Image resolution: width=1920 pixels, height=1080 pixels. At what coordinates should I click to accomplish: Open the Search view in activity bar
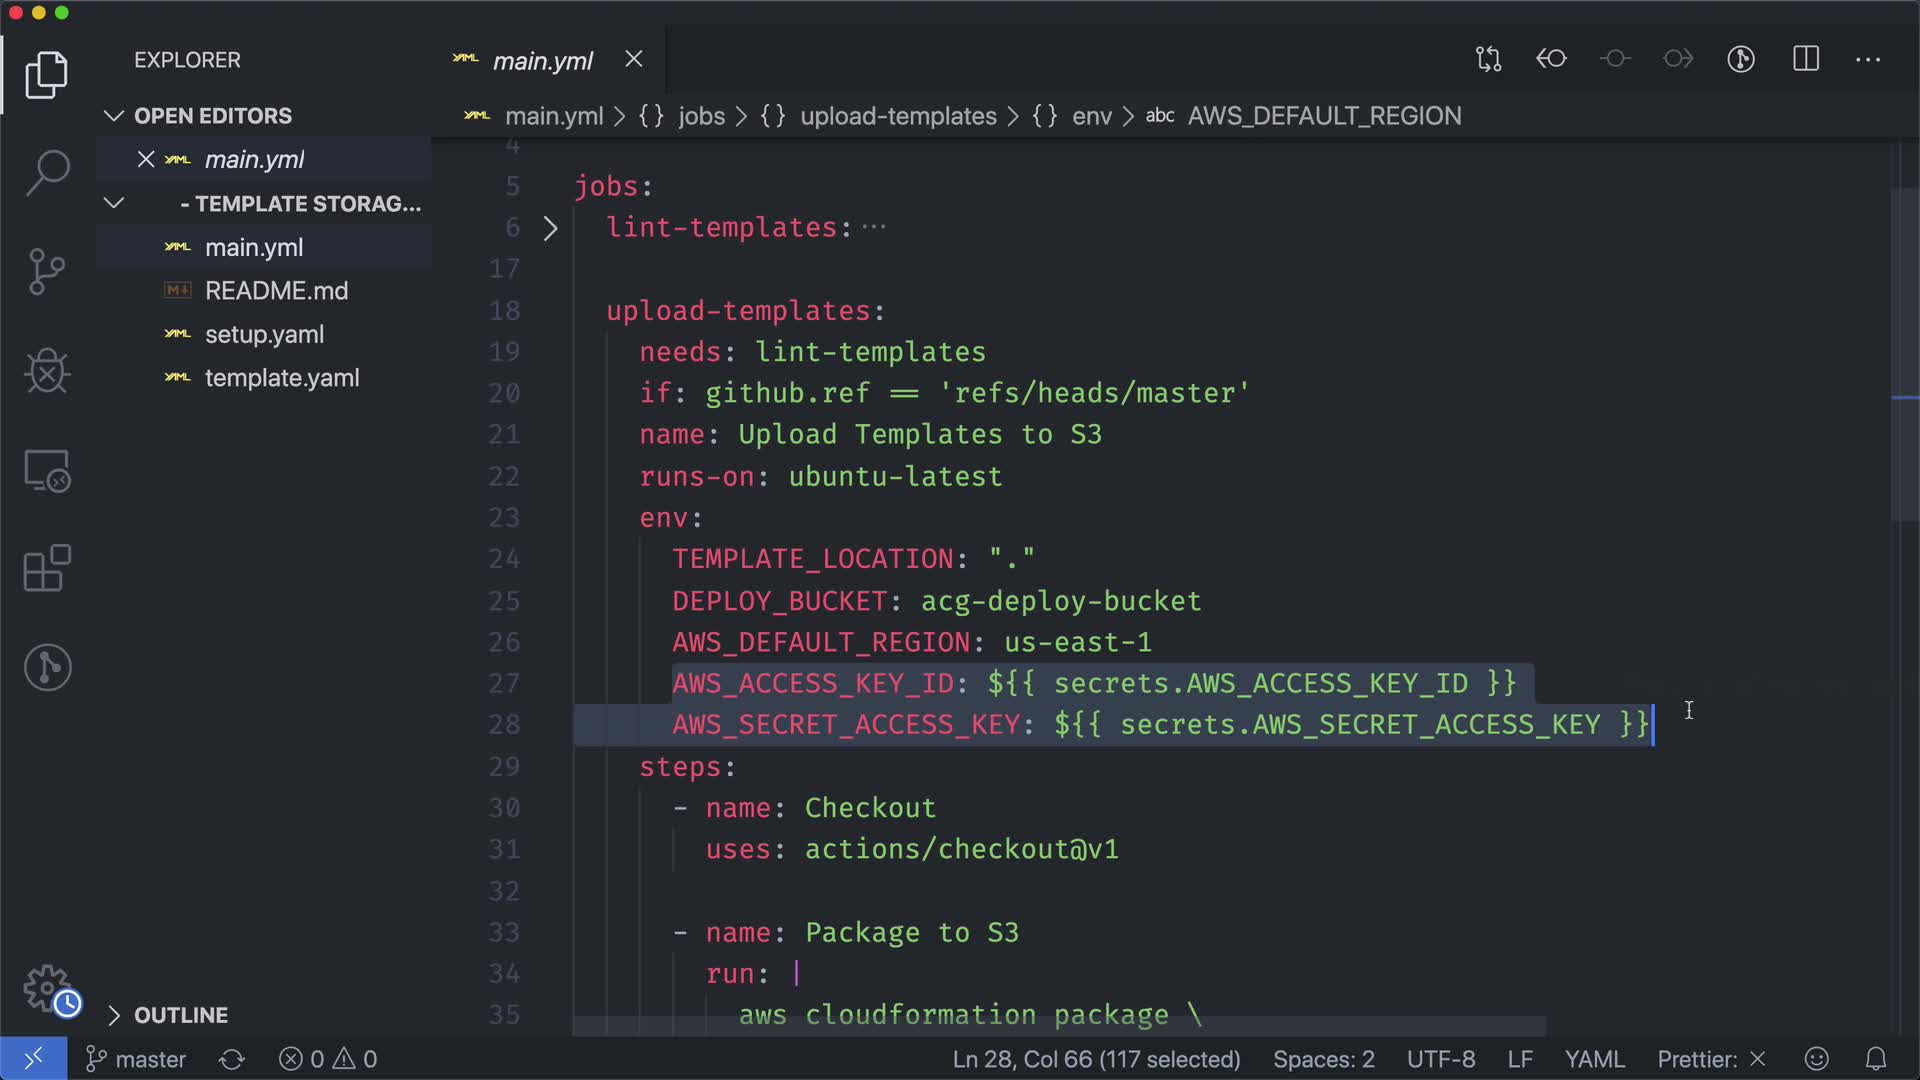tap(47, 172)
